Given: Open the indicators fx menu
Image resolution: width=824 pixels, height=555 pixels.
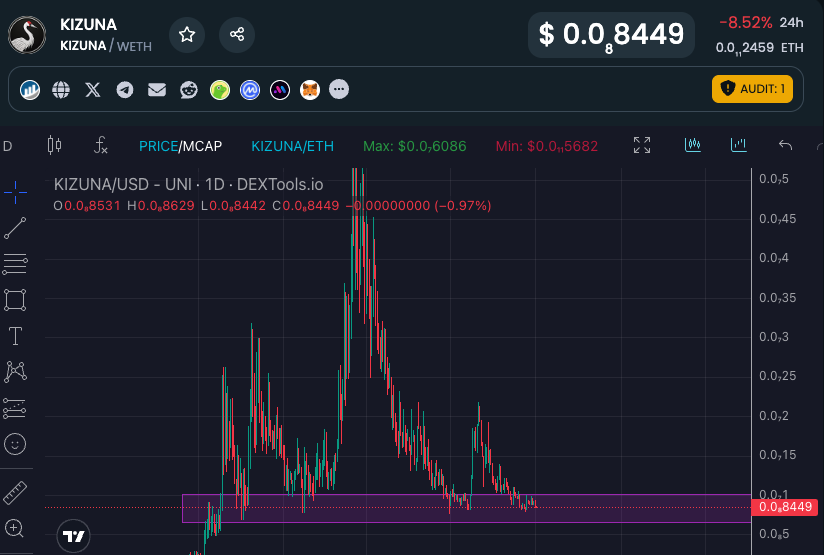Looking at the screenshot, I should pos(100,145).
